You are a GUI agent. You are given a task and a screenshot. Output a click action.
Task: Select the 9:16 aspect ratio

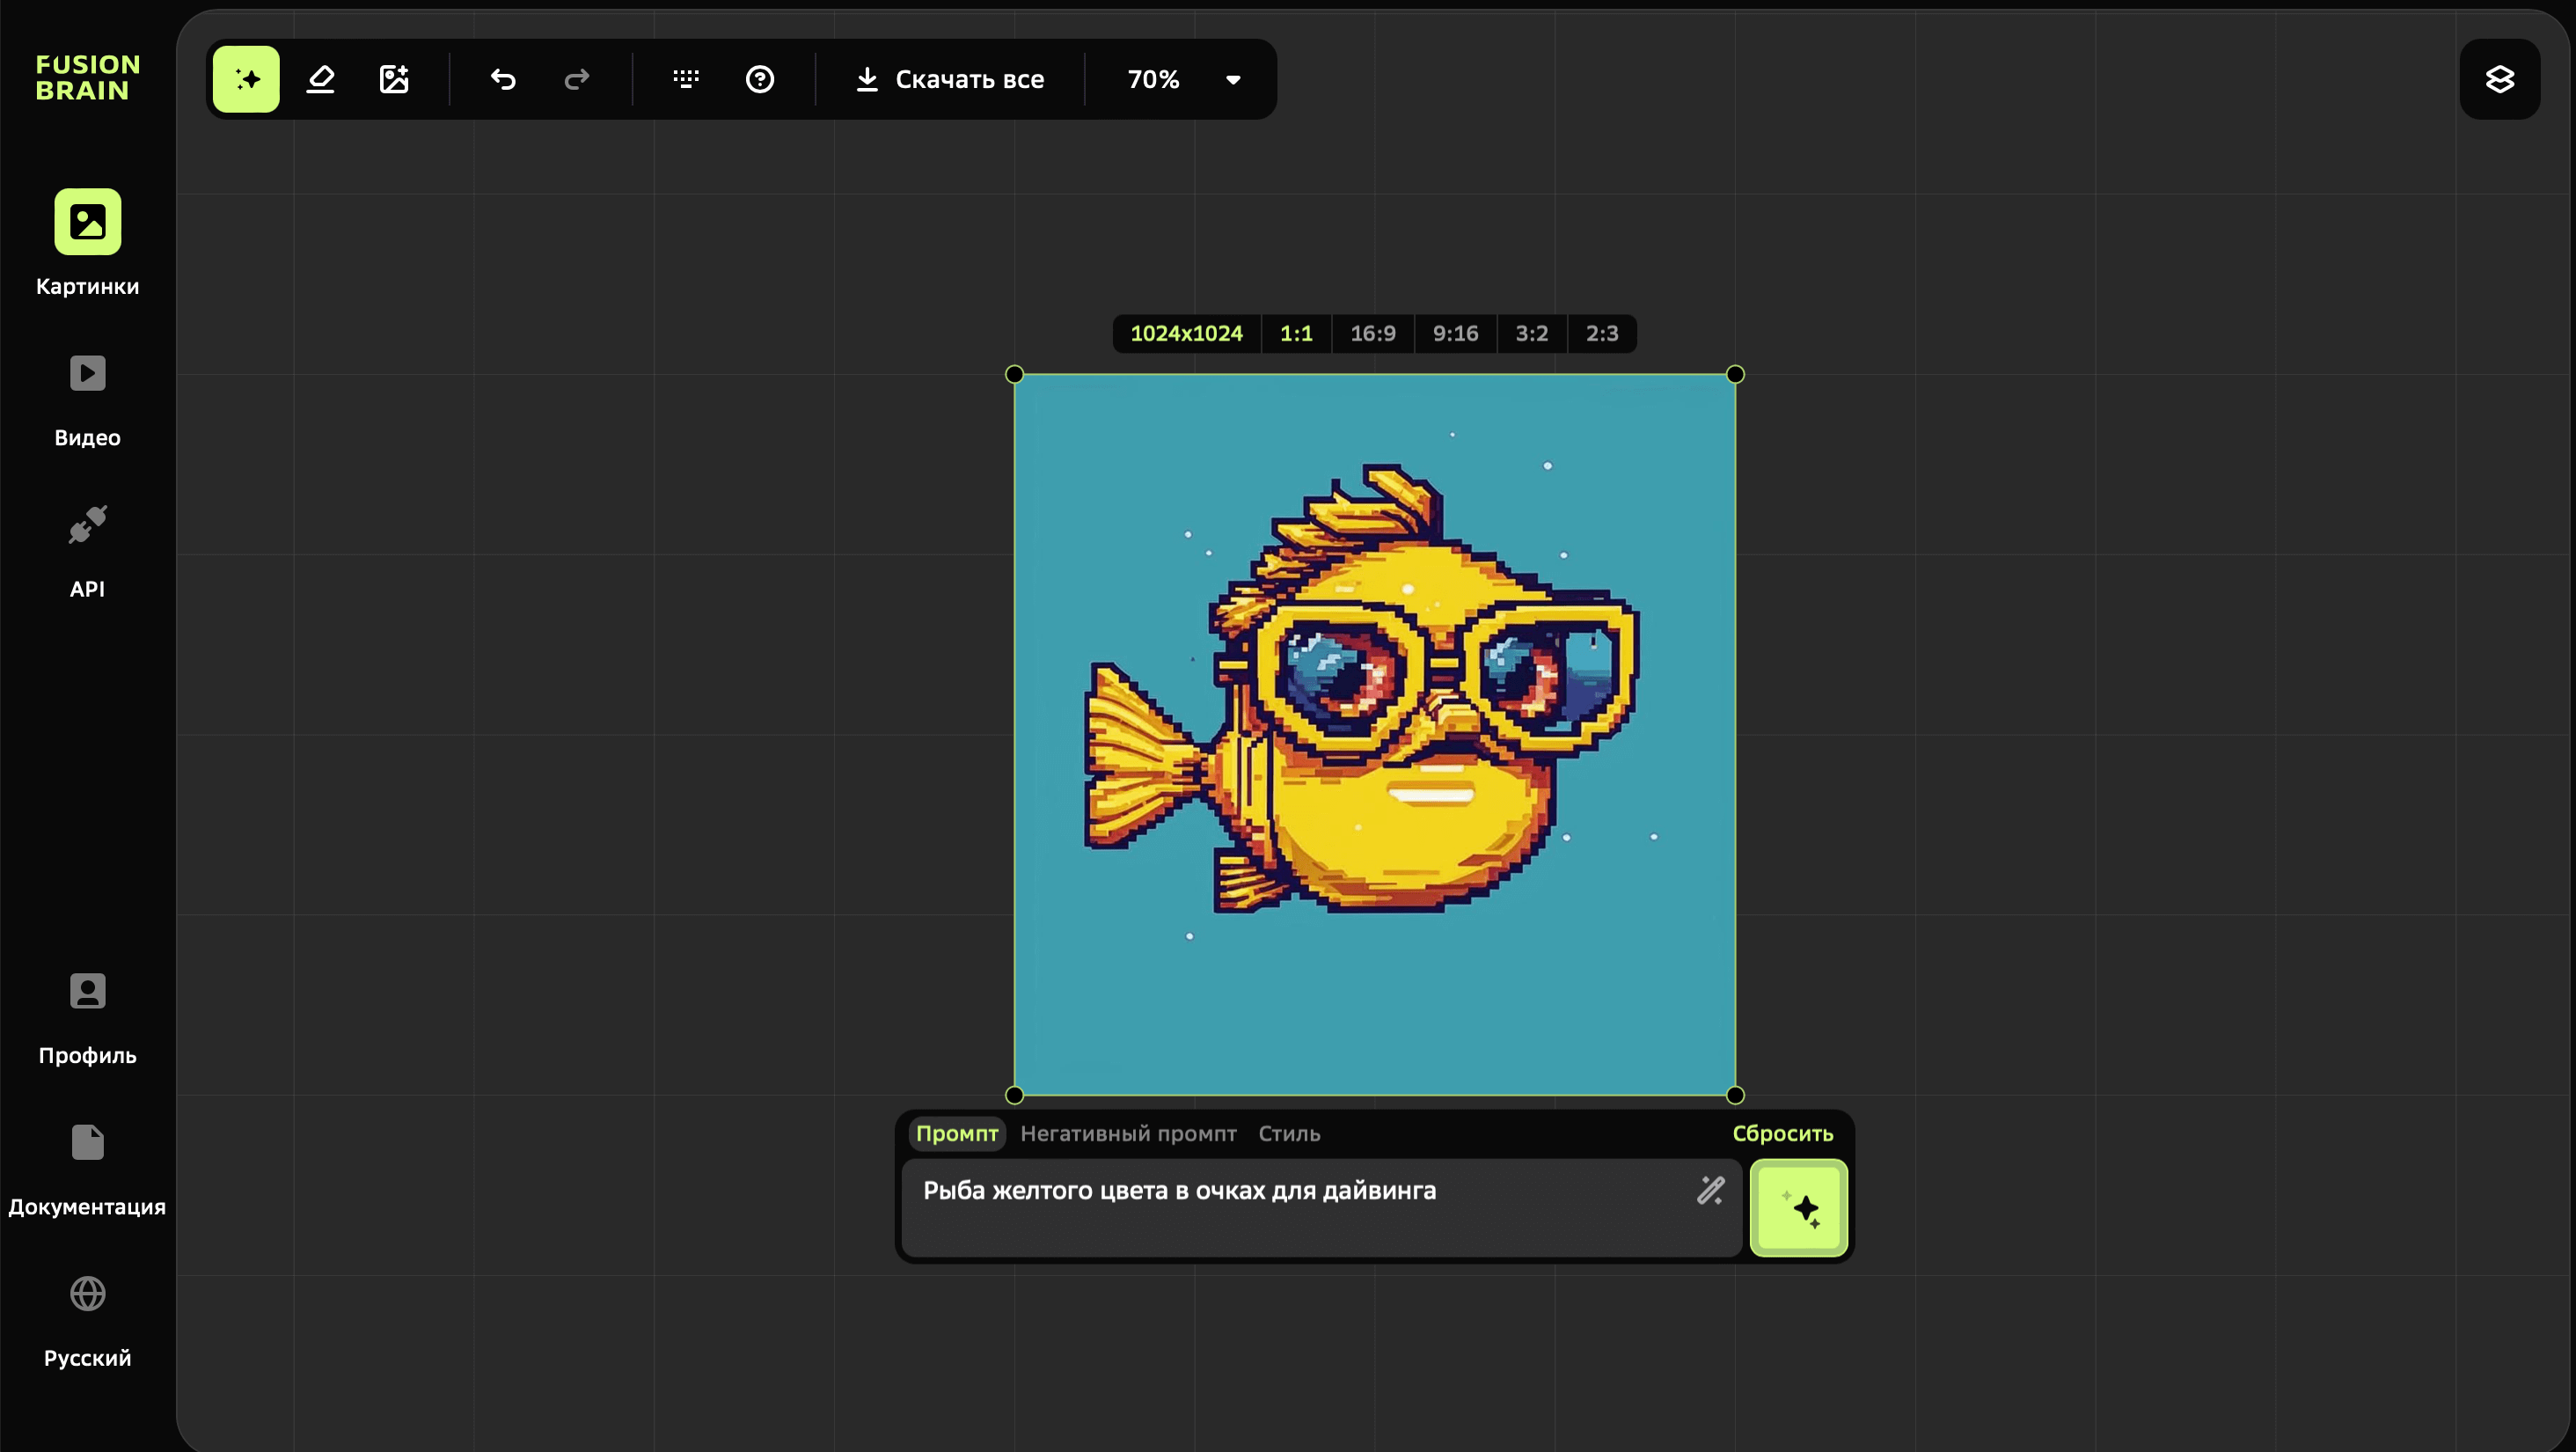pos(1455,333)
